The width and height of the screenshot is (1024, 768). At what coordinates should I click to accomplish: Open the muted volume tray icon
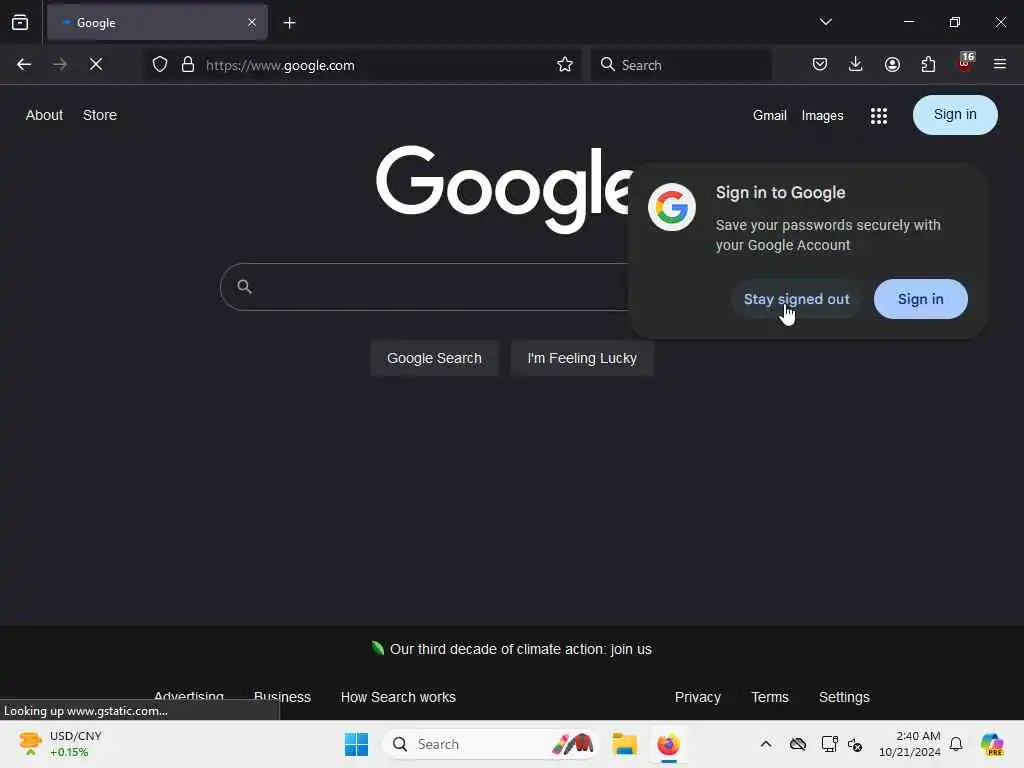coord(855,744)
